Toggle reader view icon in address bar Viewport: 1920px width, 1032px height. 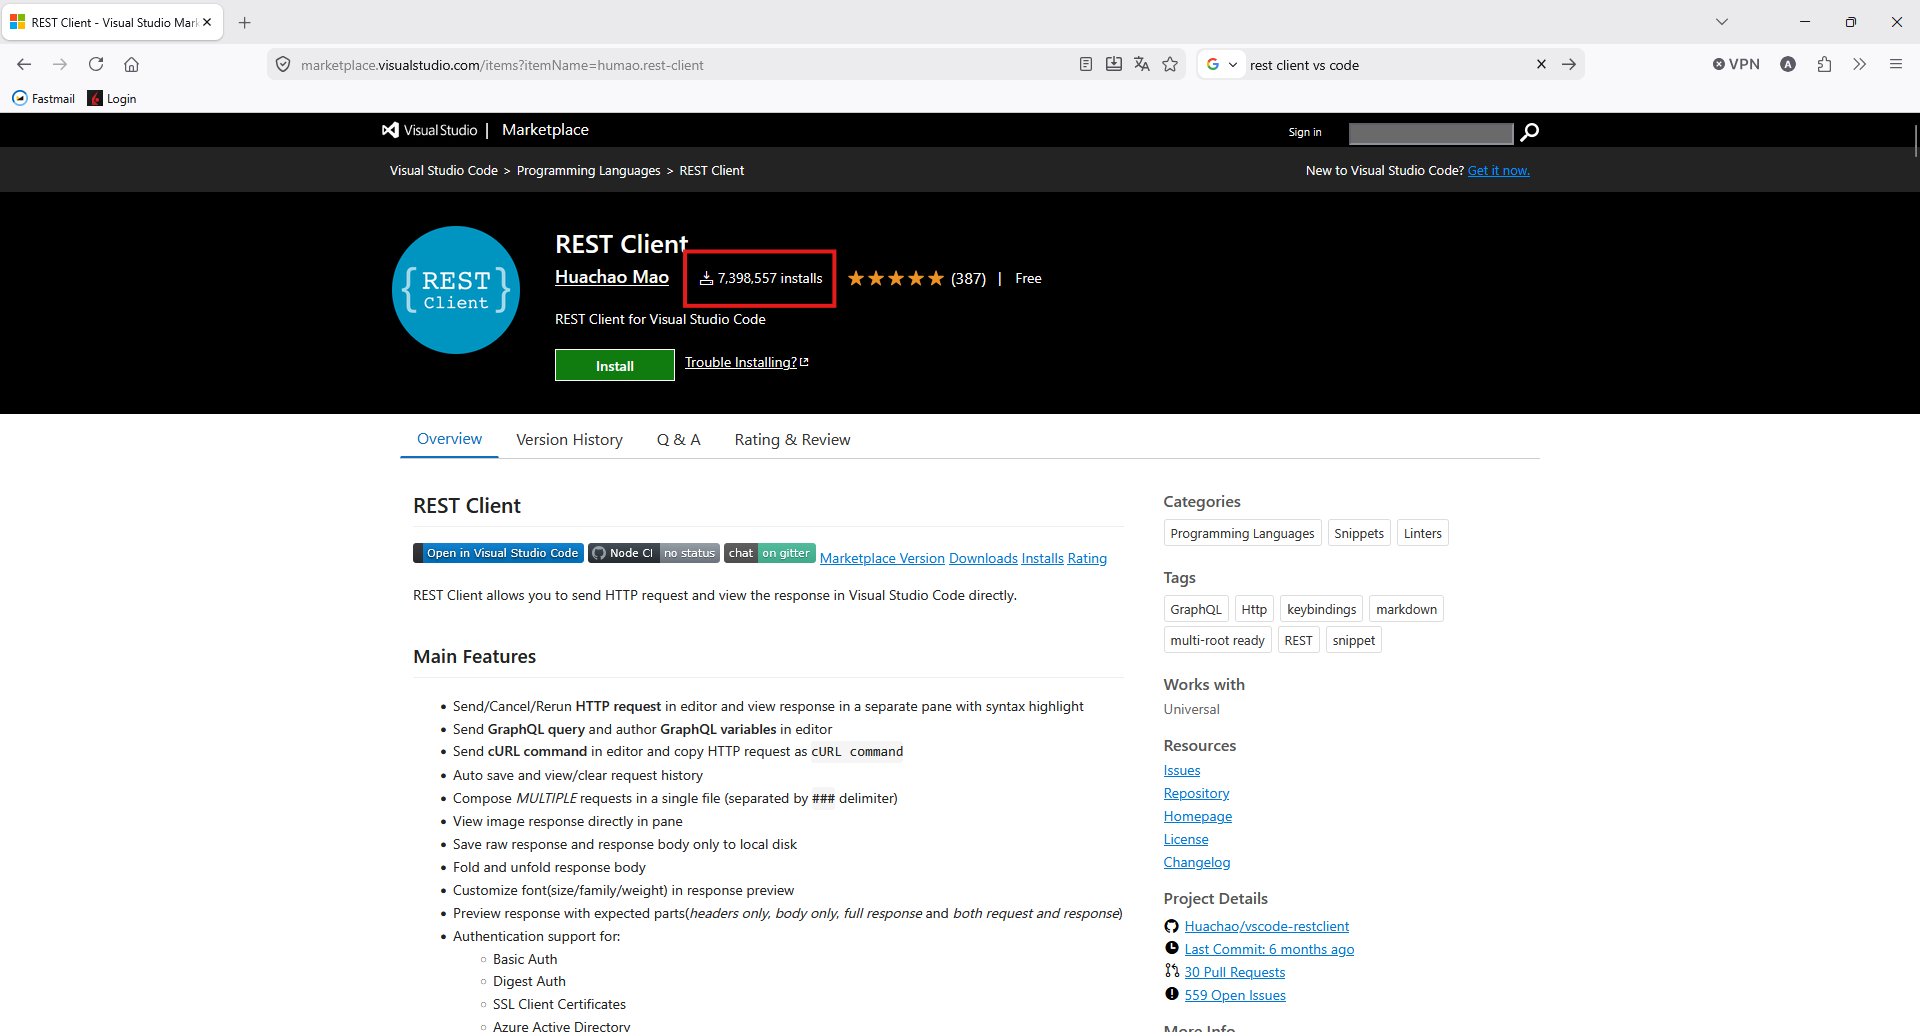coord(1086,64)
